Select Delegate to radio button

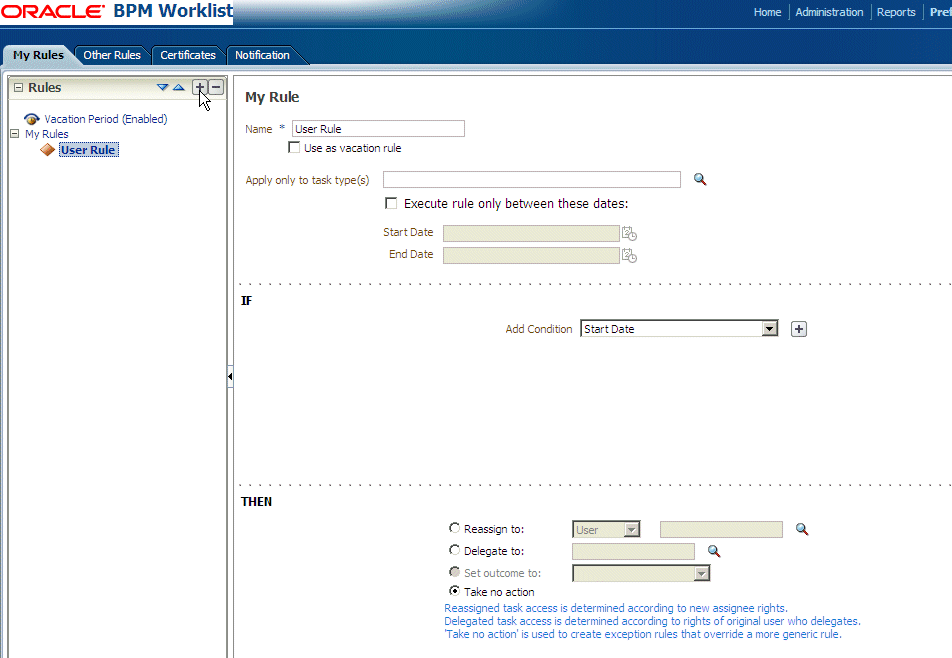coord(454,550)
